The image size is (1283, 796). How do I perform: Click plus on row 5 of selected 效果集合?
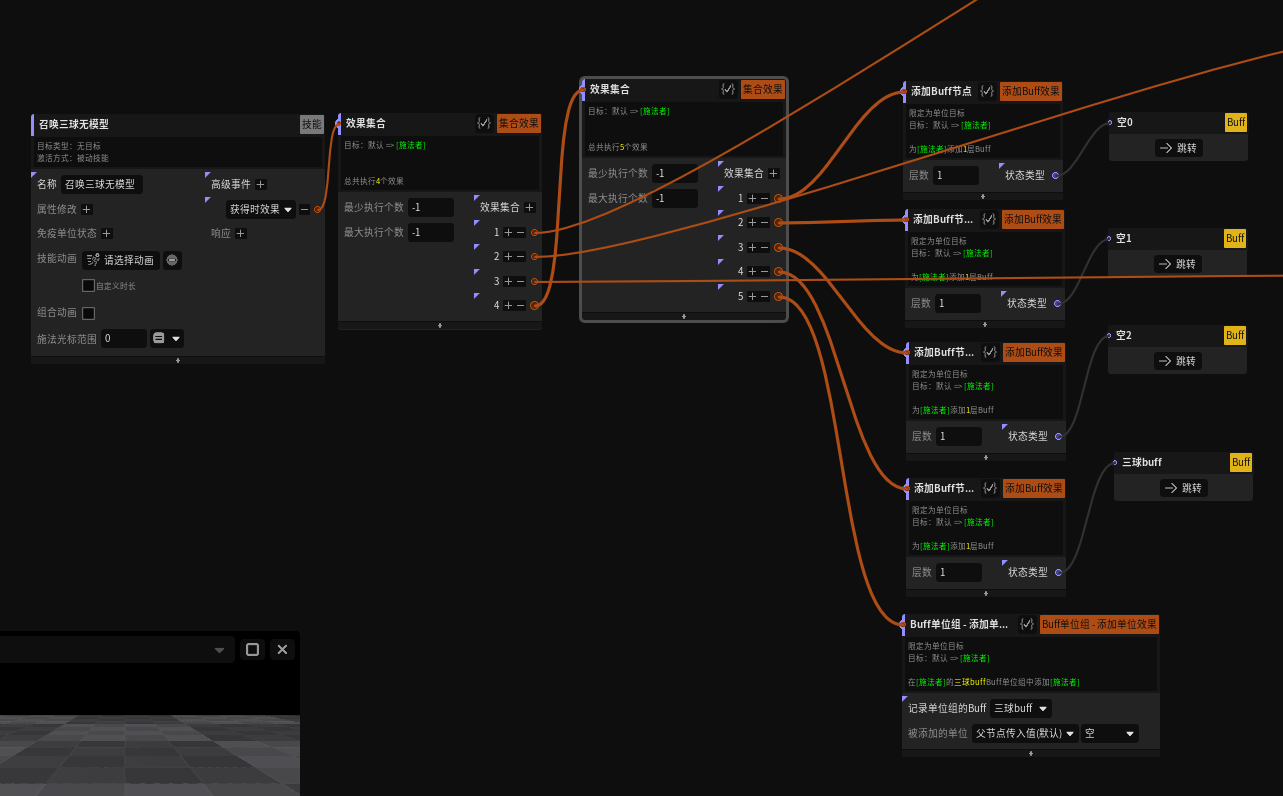(752, 296)
